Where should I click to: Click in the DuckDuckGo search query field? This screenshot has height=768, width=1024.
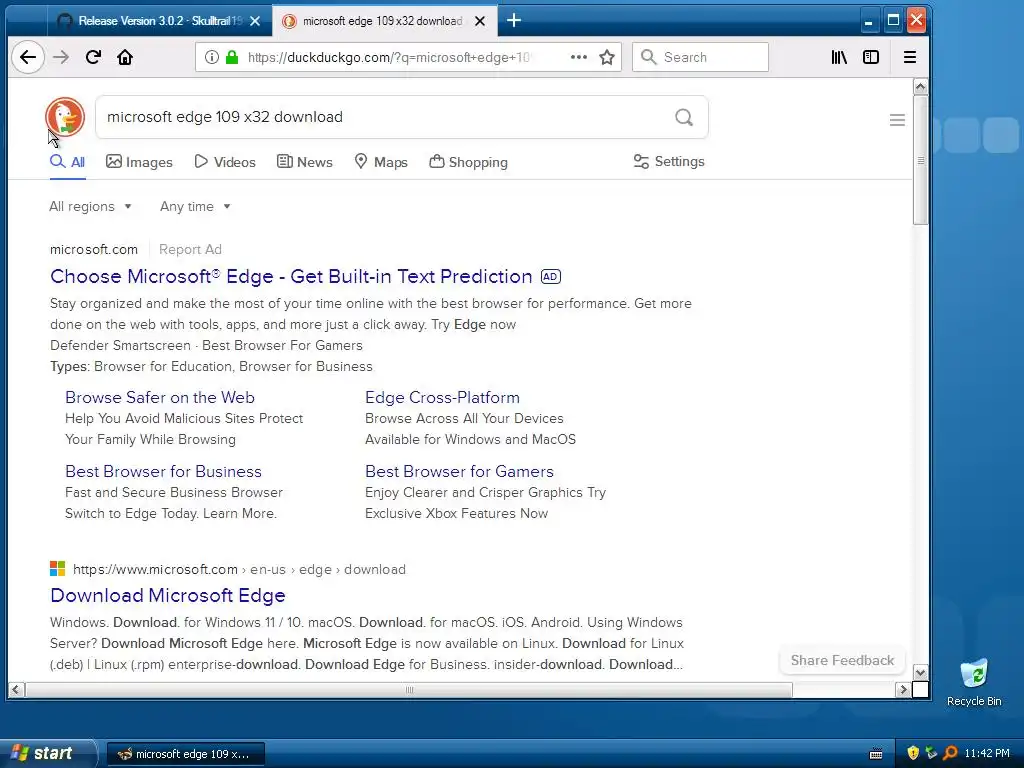coord(385,118)
